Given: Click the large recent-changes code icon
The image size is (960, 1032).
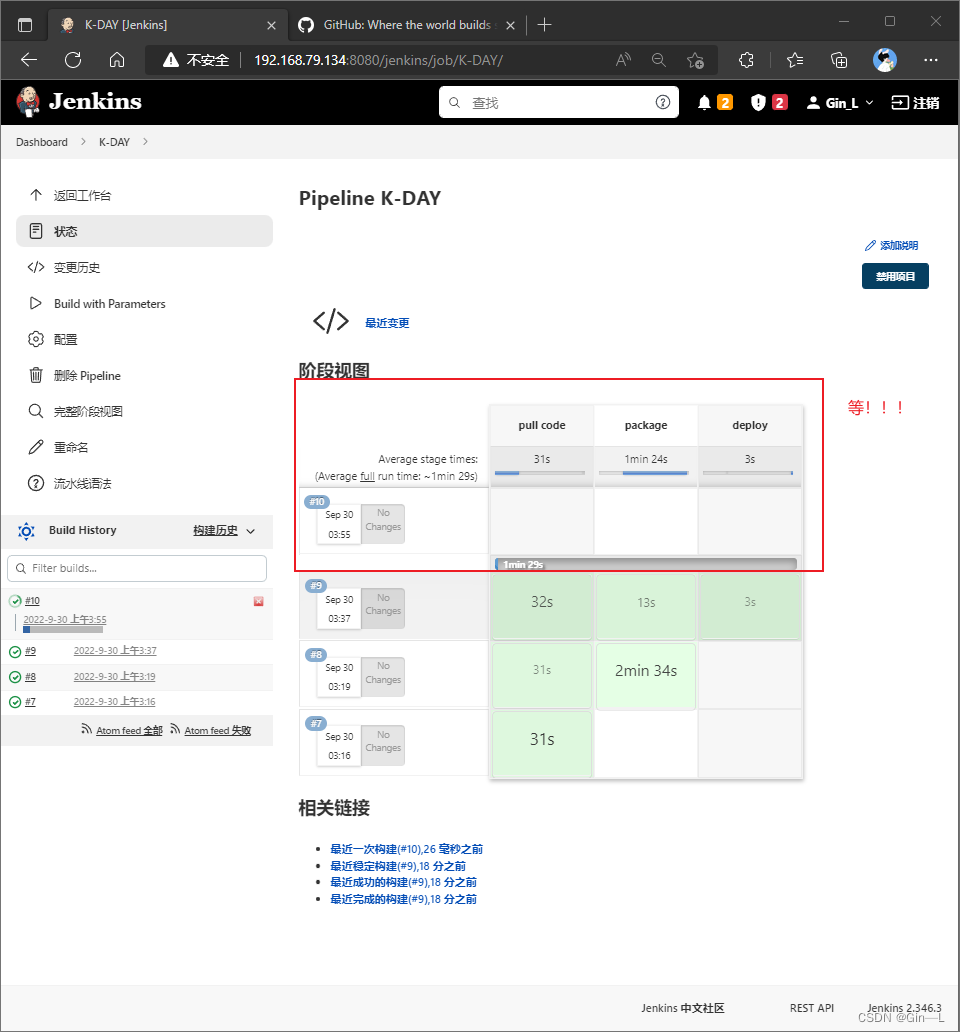Looking at the screenshot, I should (330, 321).
